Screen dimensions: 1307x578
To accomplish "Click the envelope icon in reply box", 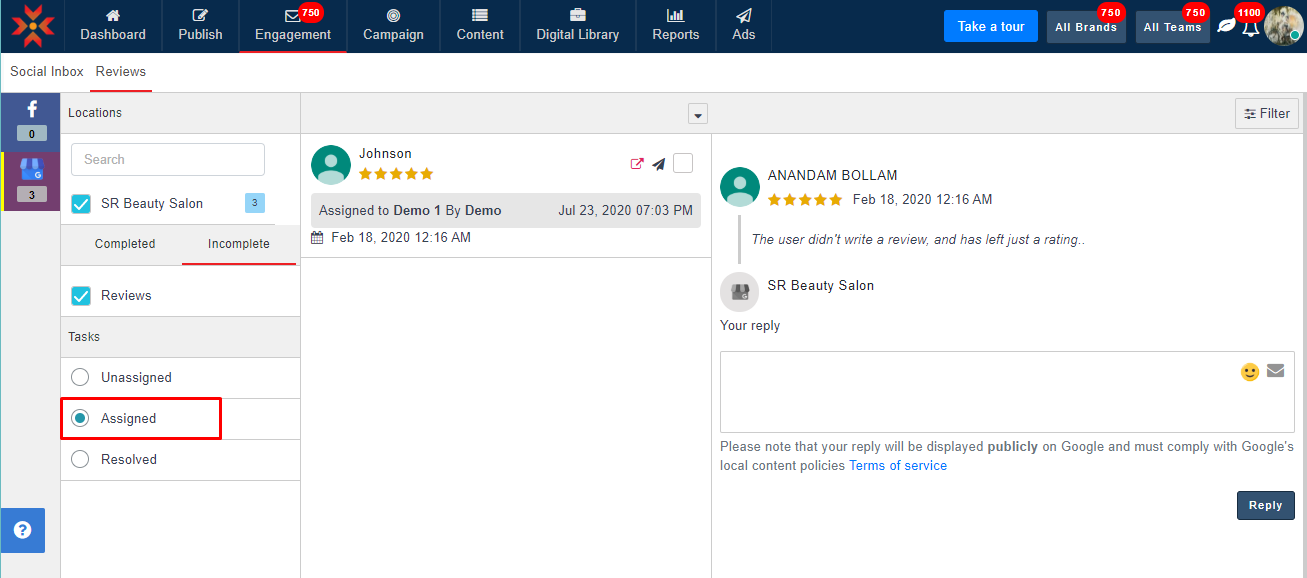I will (1275, 371).
